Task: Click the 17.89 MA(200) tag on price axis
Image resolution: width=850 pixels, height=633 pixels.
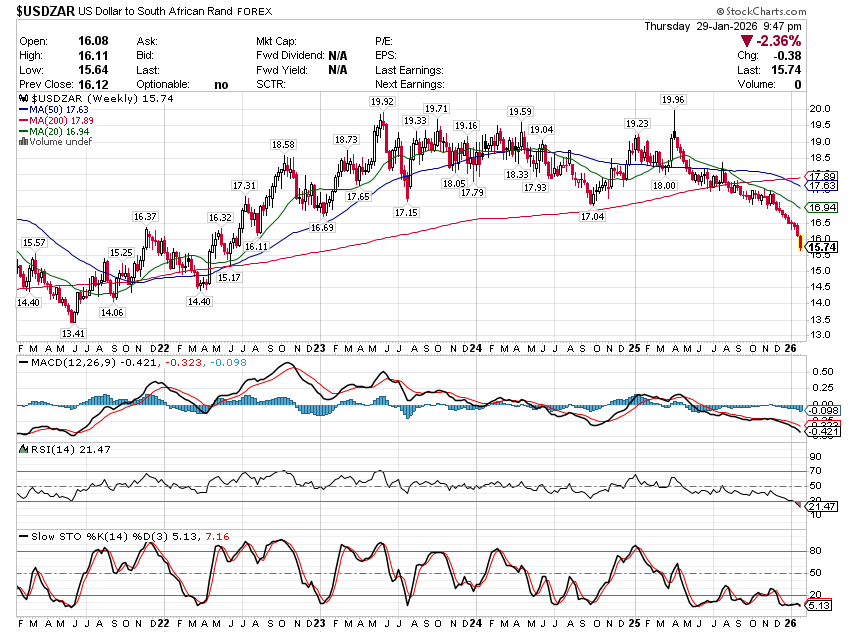Action: point(824,176)
